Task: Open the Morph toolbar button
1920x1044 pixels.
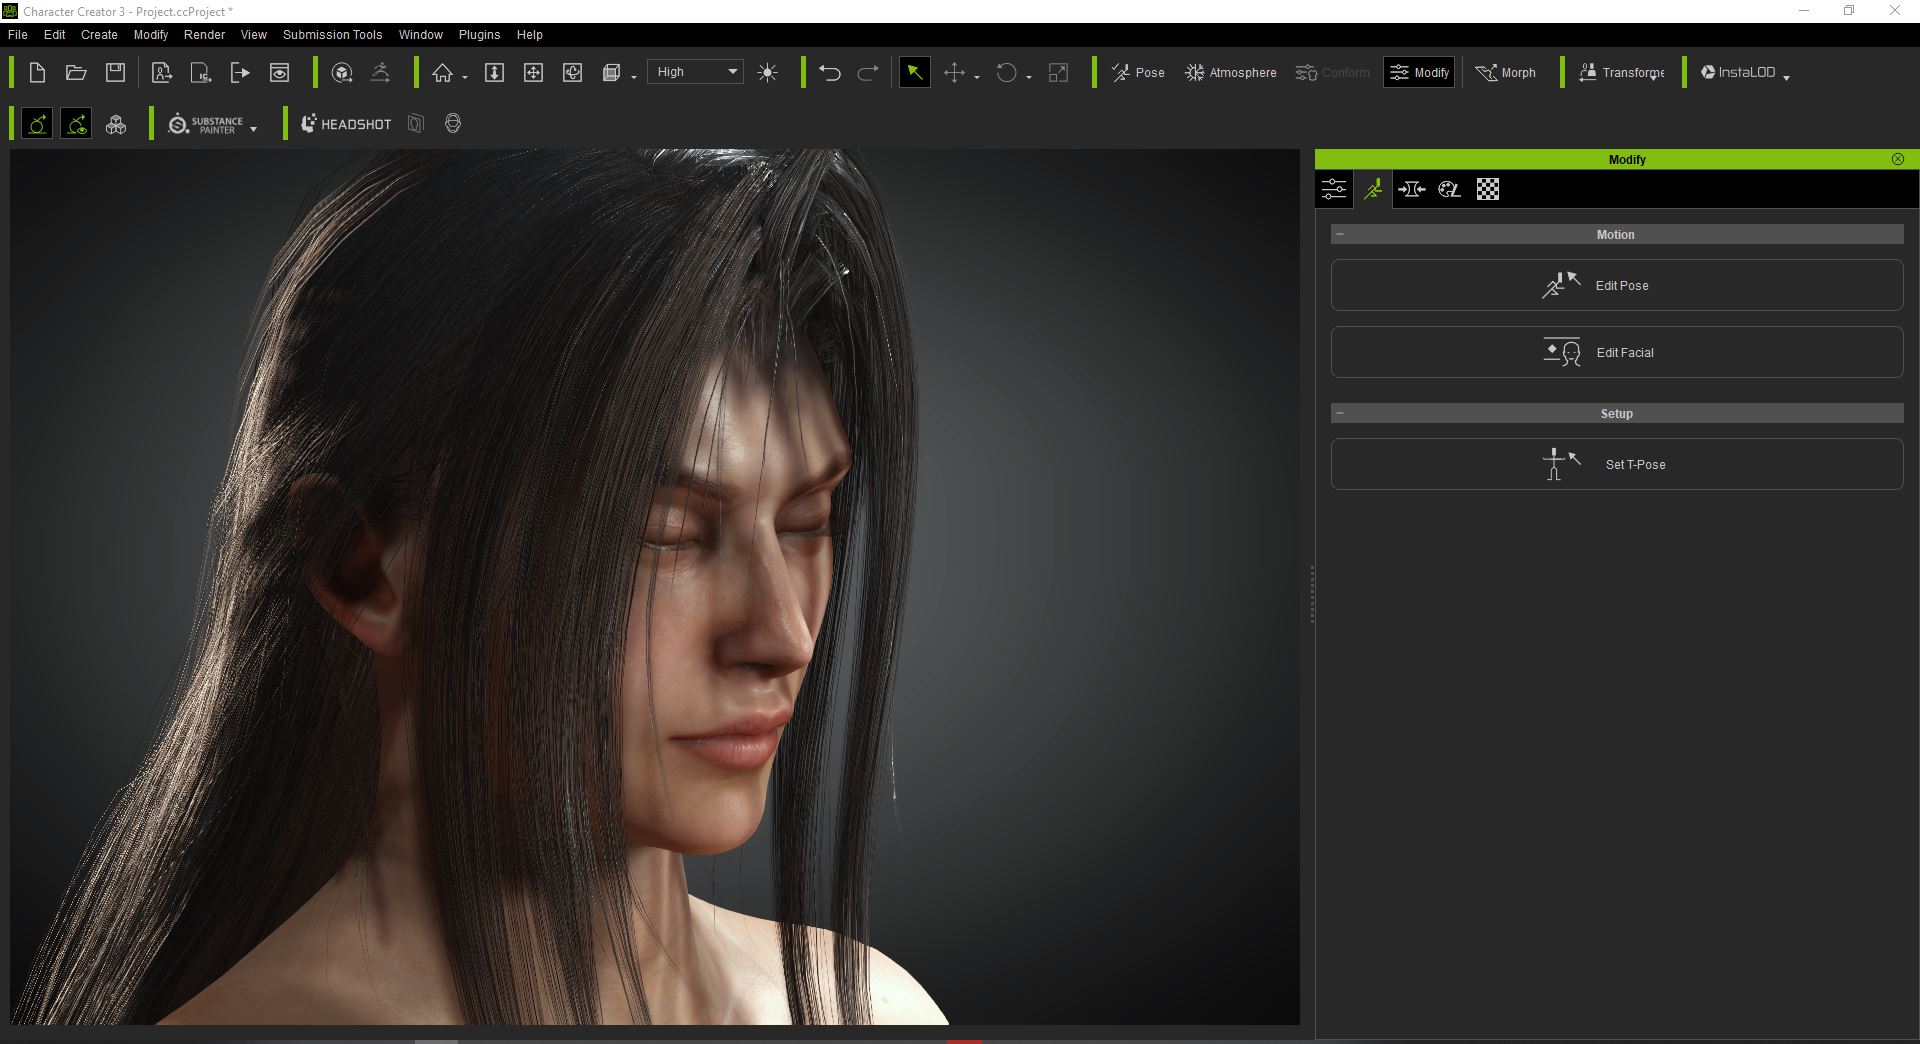Action: tap(1506, 72)
